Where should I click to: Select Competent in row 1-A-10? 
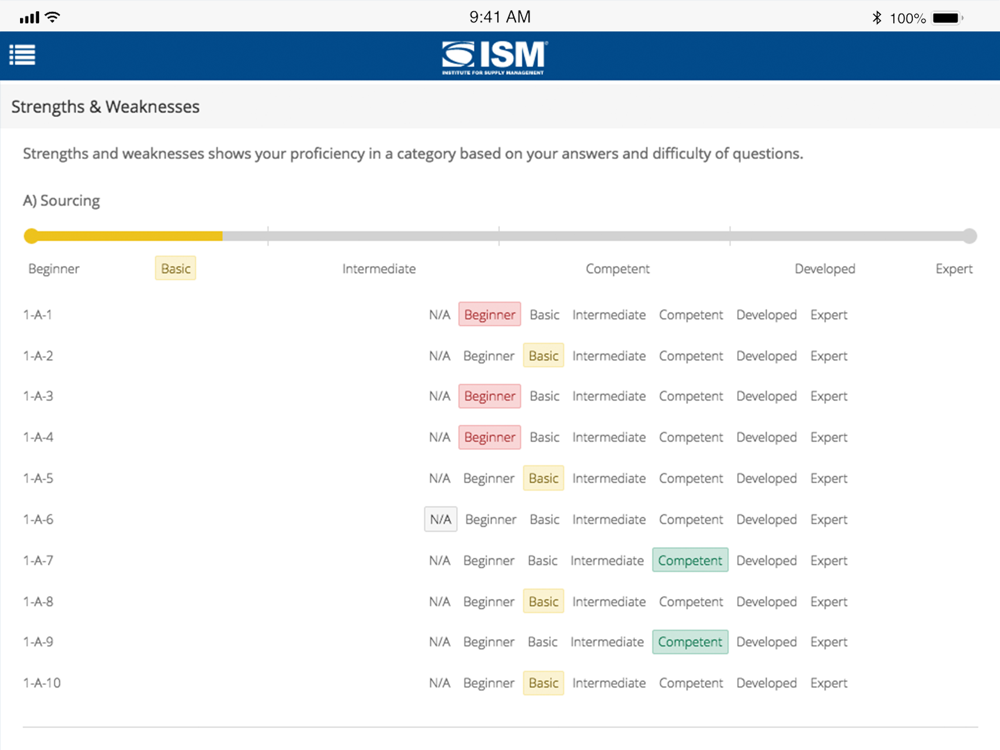[691, 682]
